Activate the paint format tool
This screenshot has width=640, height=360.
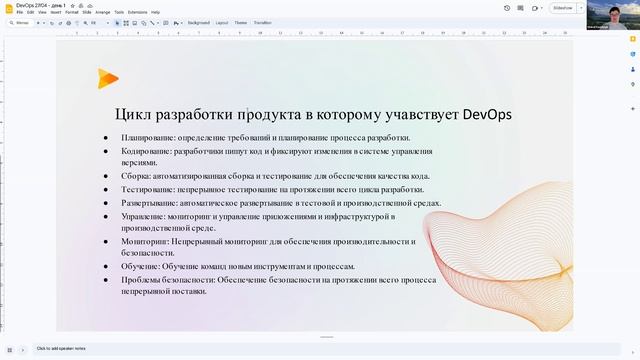point(77,23)
